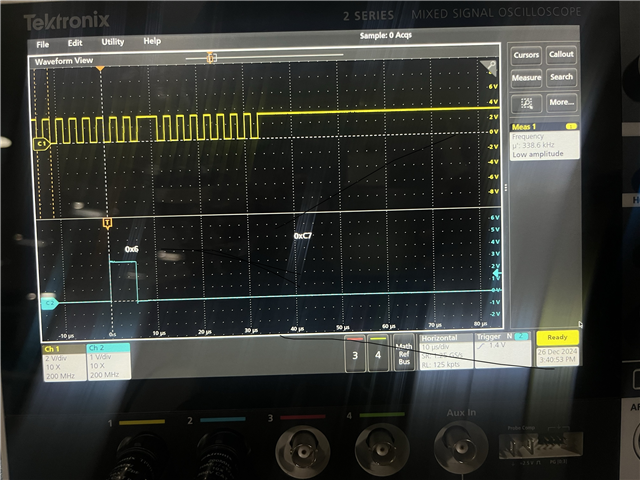Click the Trigger channel 2 source indicator

coord(522,336)
